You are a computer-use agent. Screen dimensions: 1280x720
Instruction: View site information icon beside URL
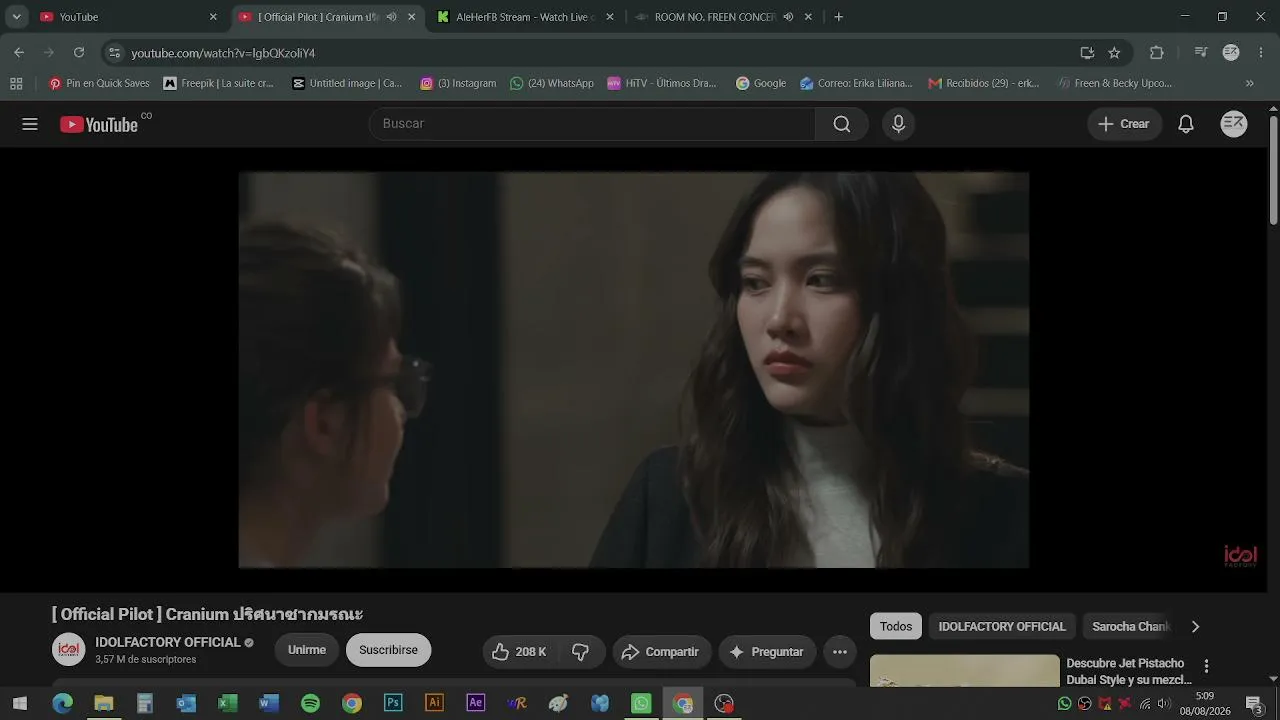tap(114, 53)
